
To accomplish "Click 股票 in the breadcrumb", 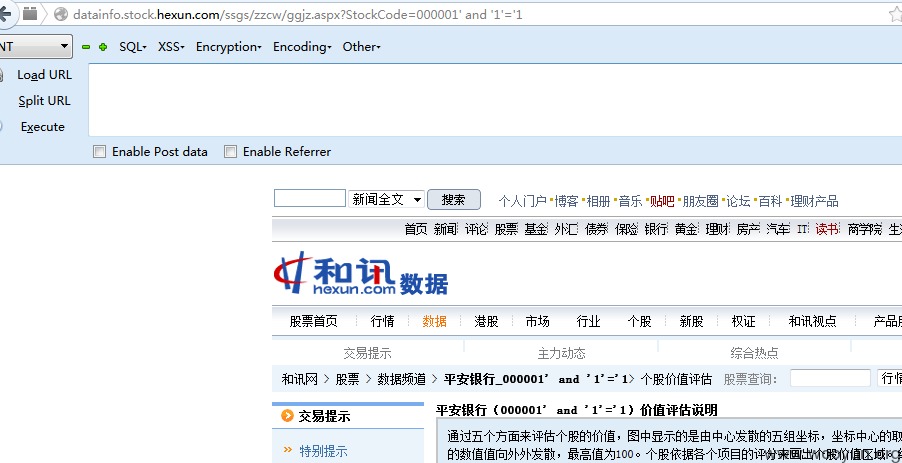I will 347,379.
